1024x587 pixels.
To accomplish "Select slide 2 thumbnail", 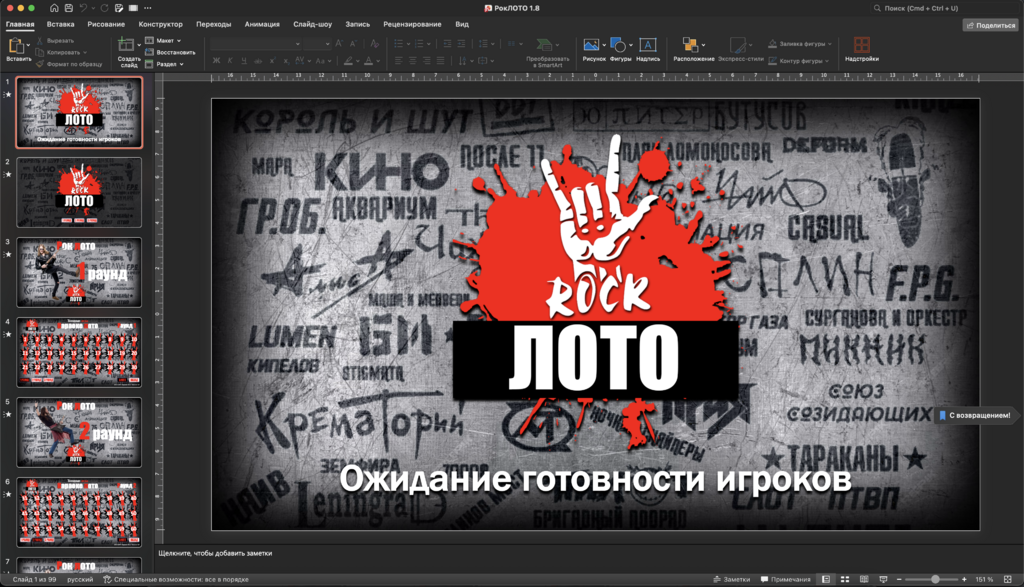I will tap(79, 193).
